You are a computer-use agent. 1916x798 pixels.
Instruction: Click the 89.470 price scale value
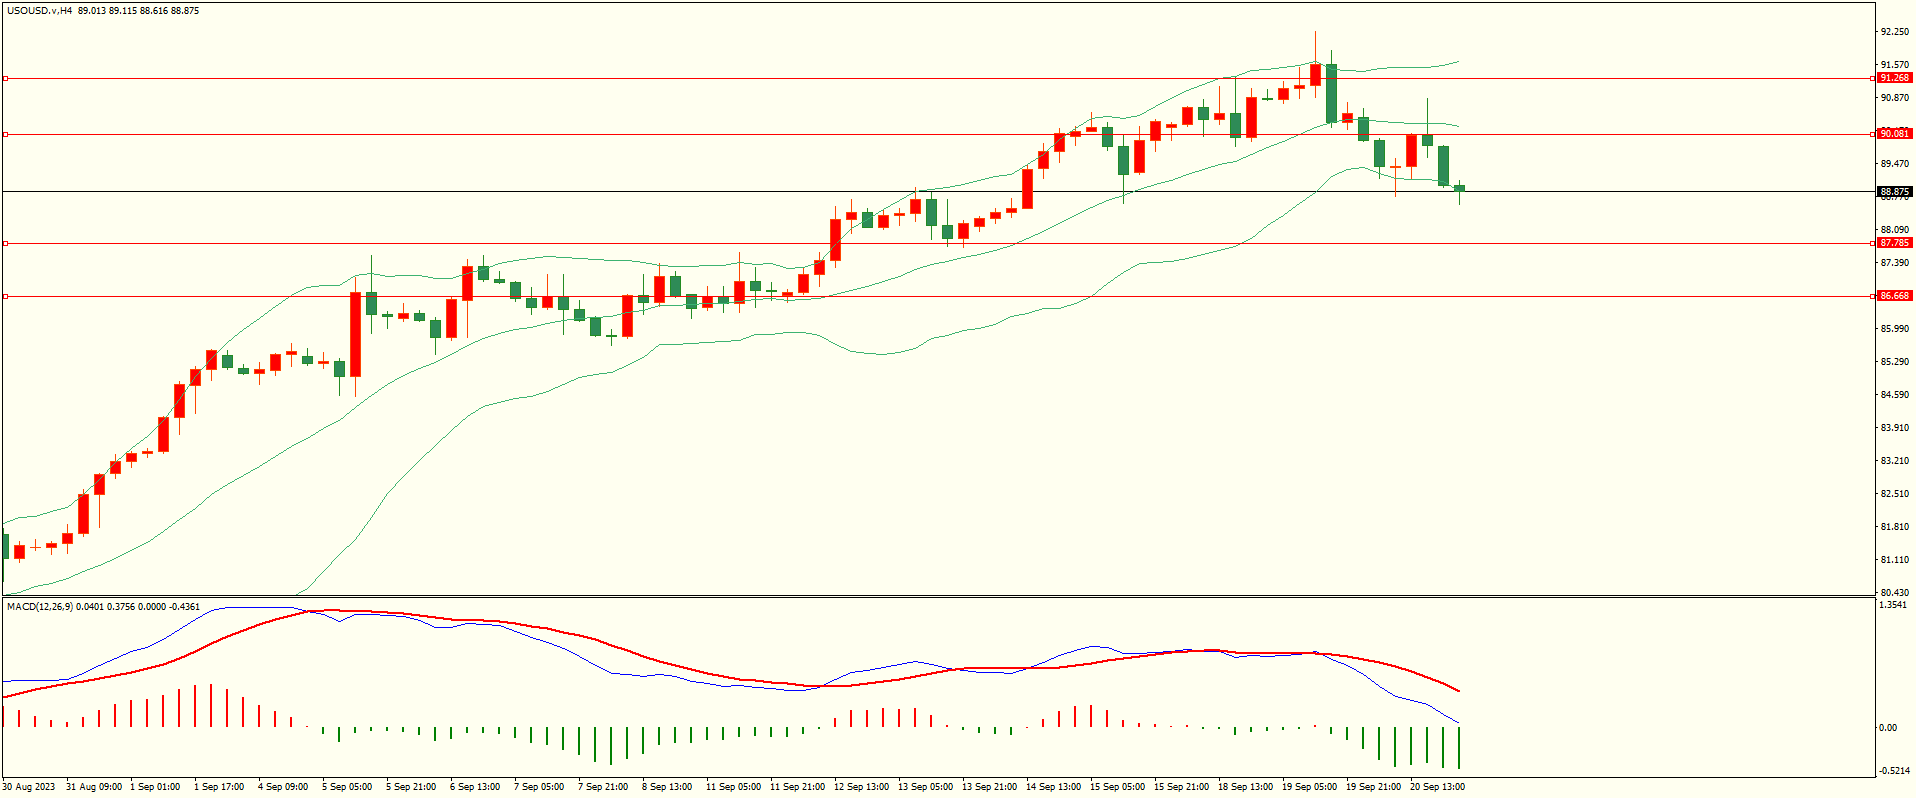point(1894,164)
